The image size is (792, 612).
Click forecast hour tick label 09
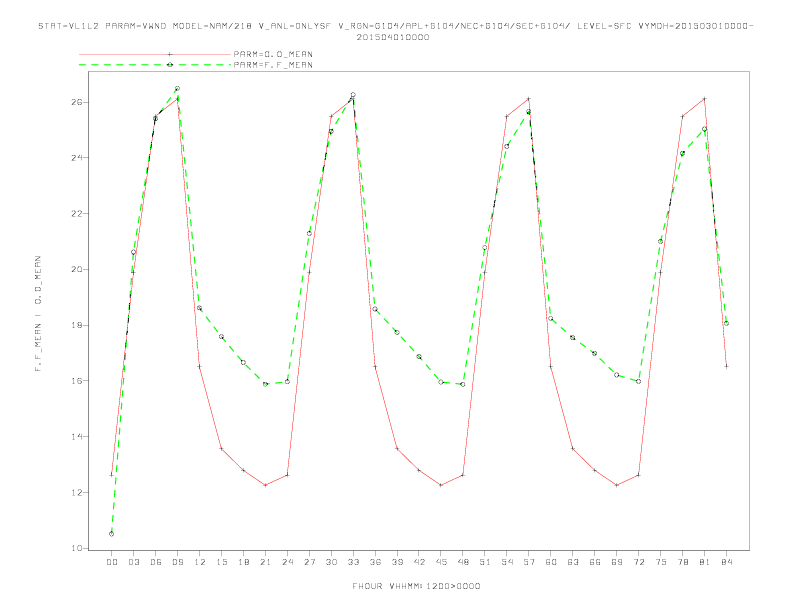(x=177, y=562)
